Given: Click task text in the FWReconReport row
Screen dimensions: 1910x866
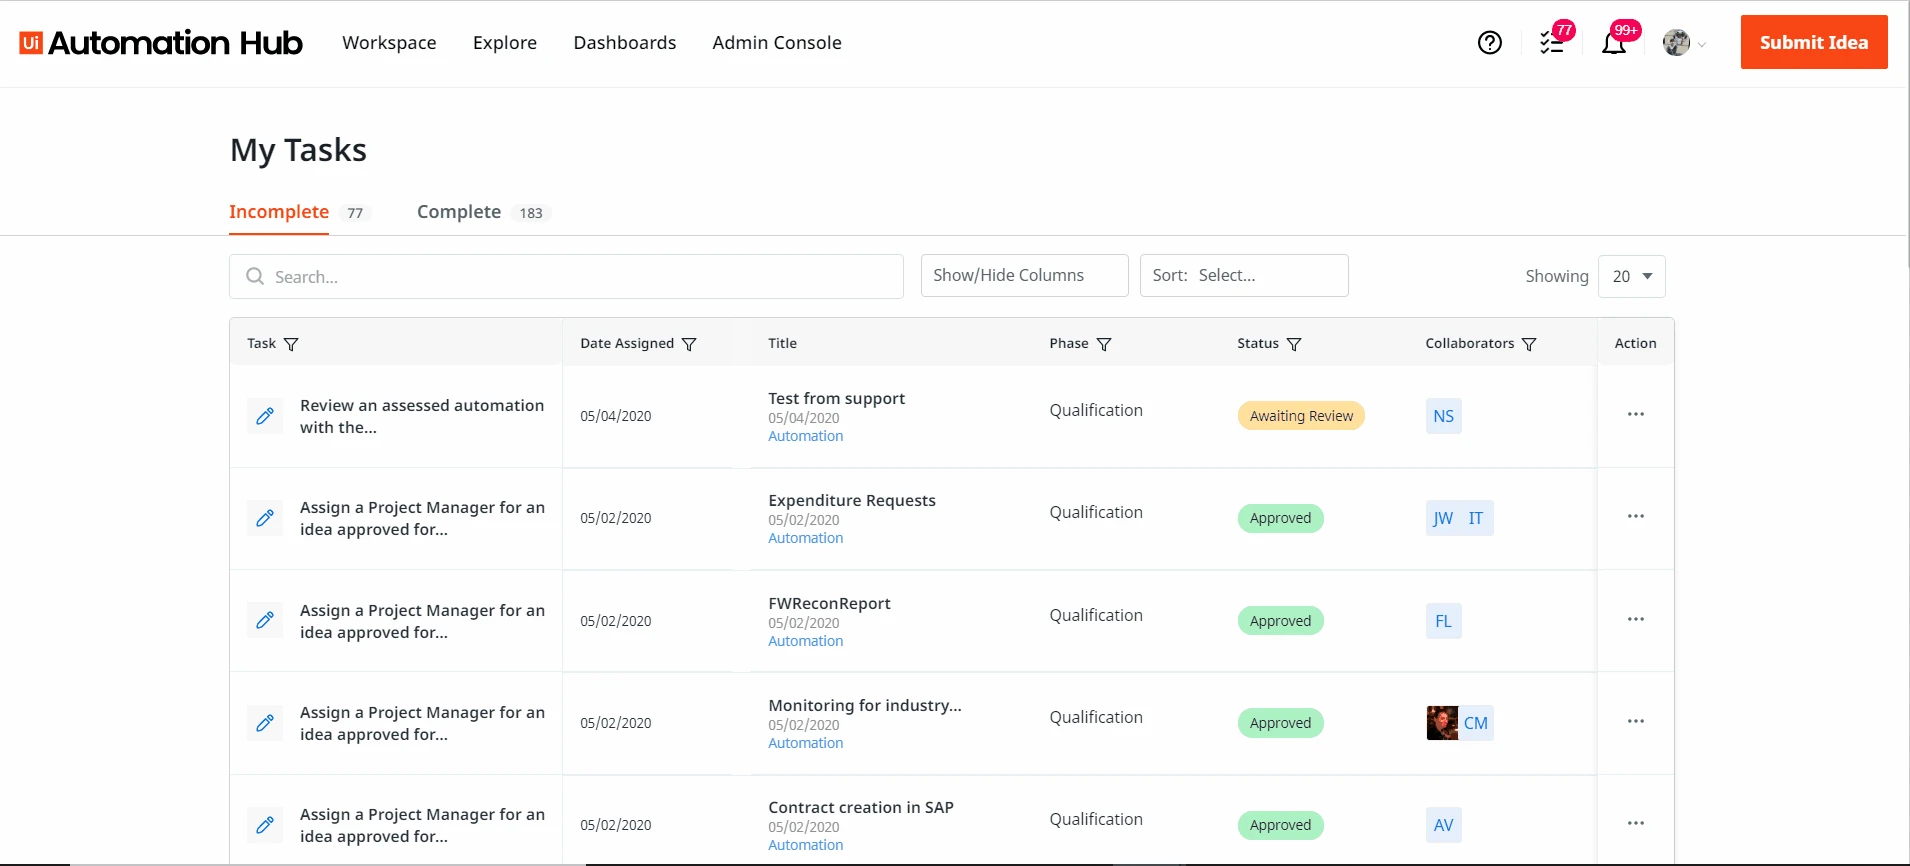Looking at the screenshot, I should click(x=422, y=621).
